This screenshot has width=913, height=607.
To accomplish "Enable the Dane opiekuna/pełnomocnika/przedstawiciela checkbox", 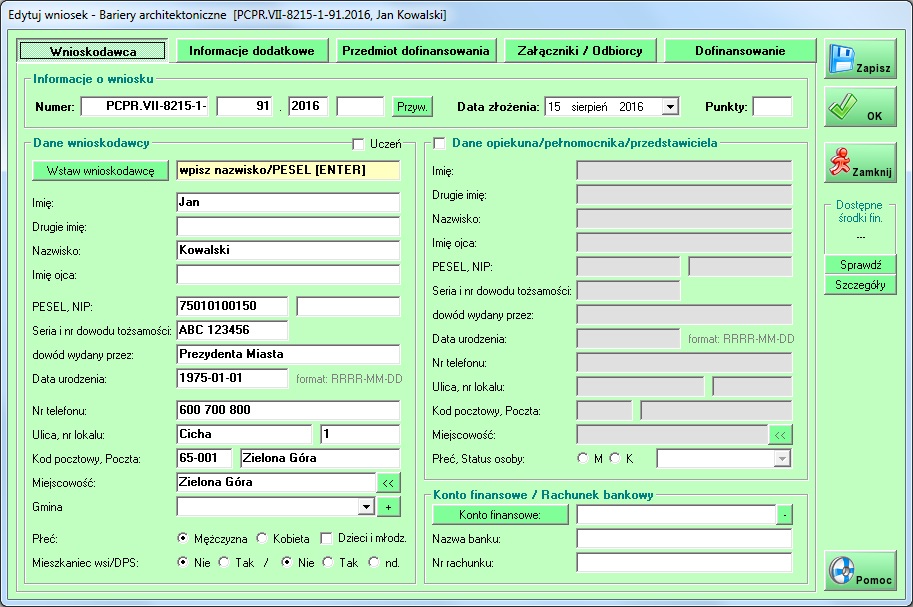I will coord(439,143).
